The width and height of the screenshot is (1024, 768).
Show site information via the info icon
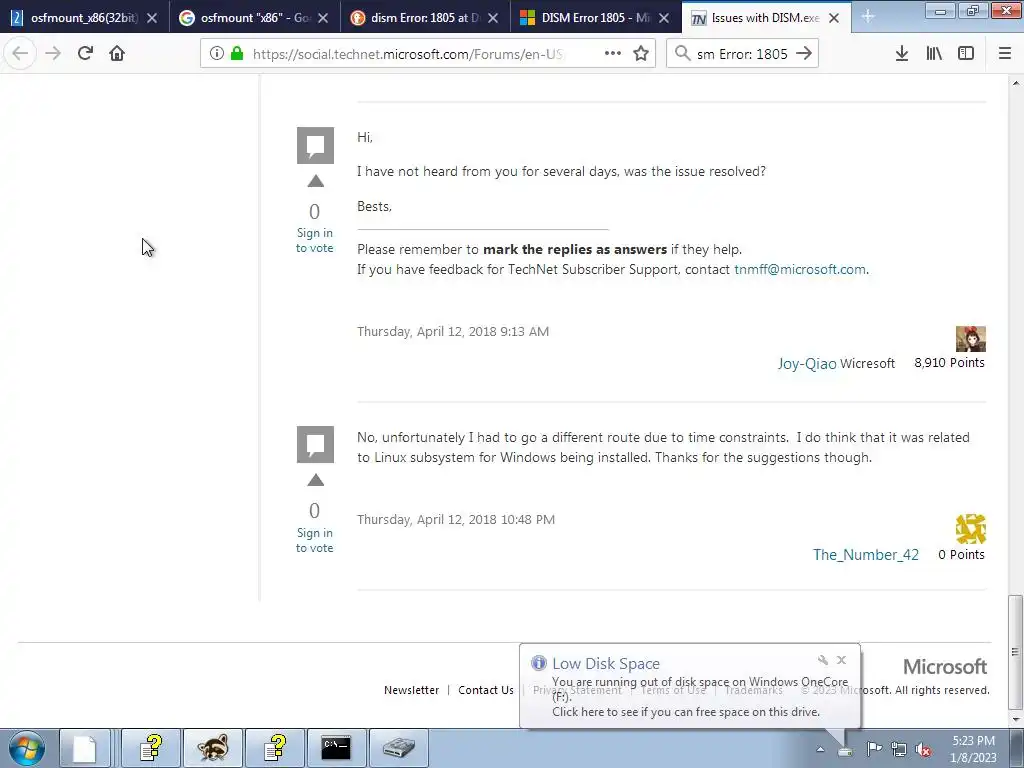(216, 54)
